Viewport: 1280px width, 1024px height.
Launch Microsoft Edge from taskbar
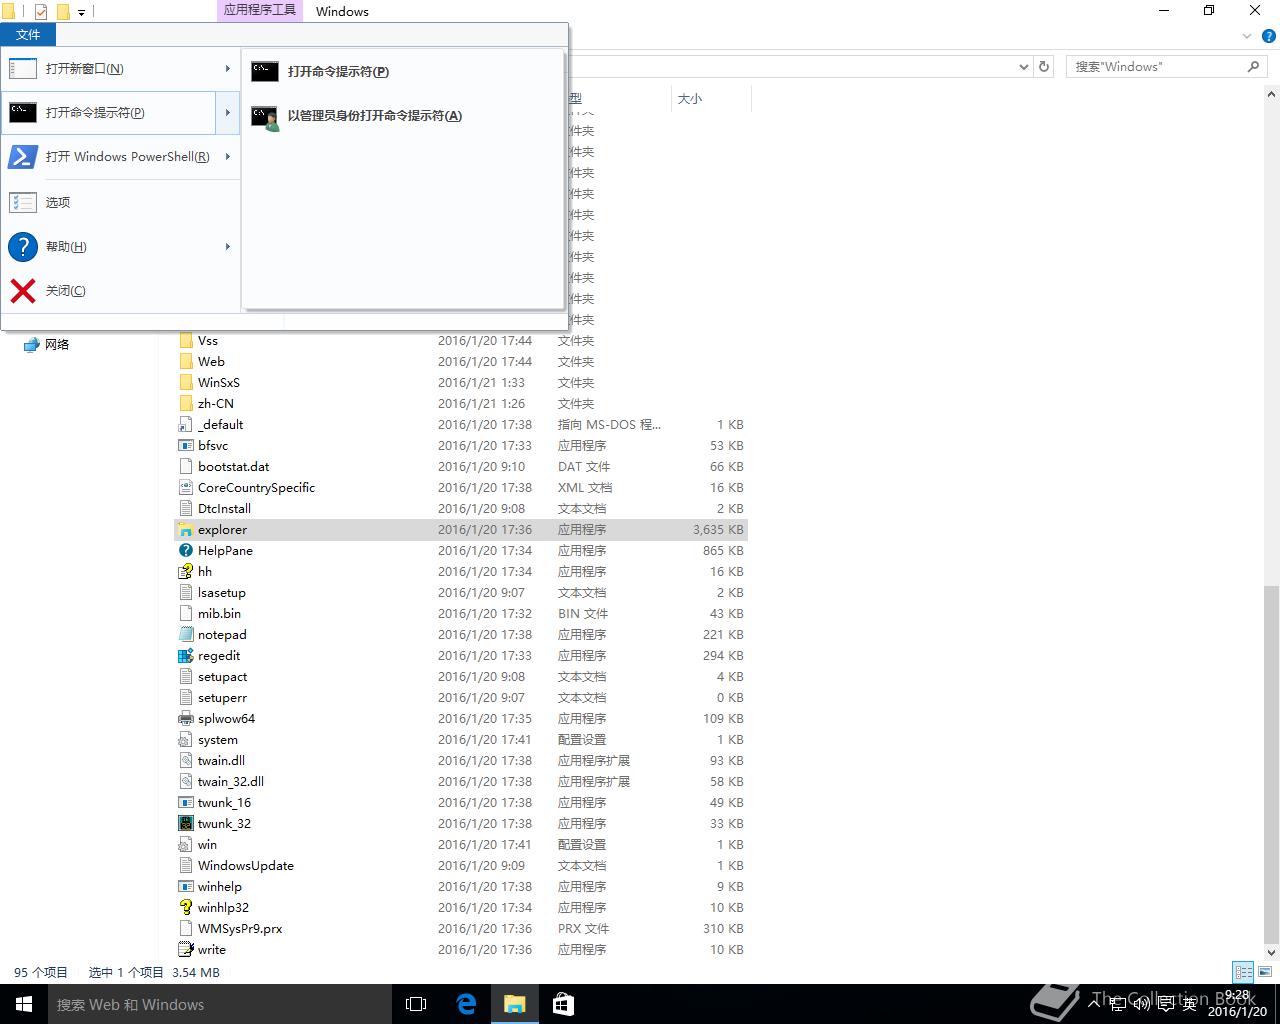tap(466, 1004)
